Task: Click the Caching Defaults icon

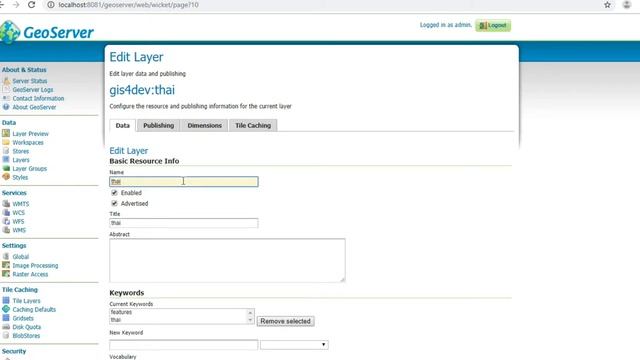Action: point(6,309)
